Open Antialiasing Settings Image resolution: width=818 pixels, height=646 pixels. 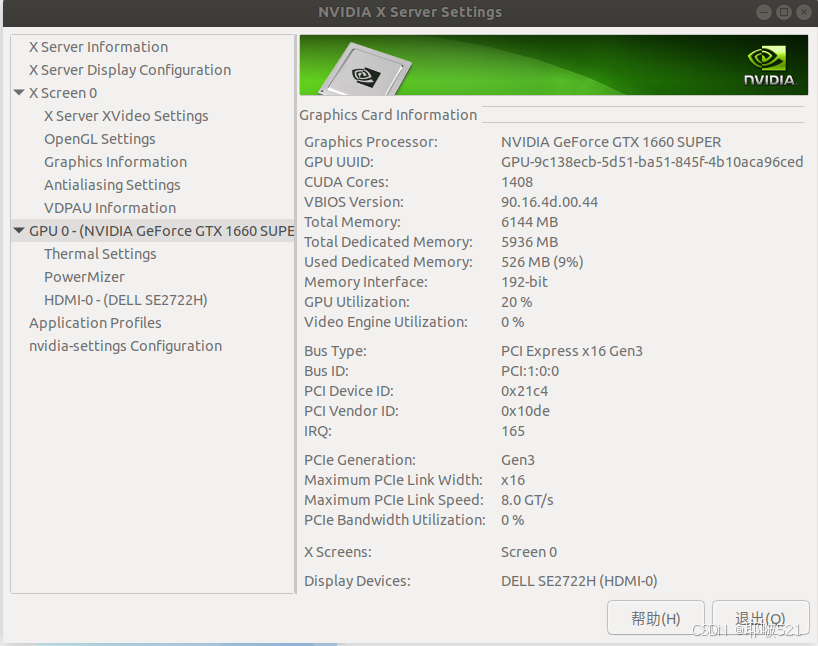tap(112, 184)
